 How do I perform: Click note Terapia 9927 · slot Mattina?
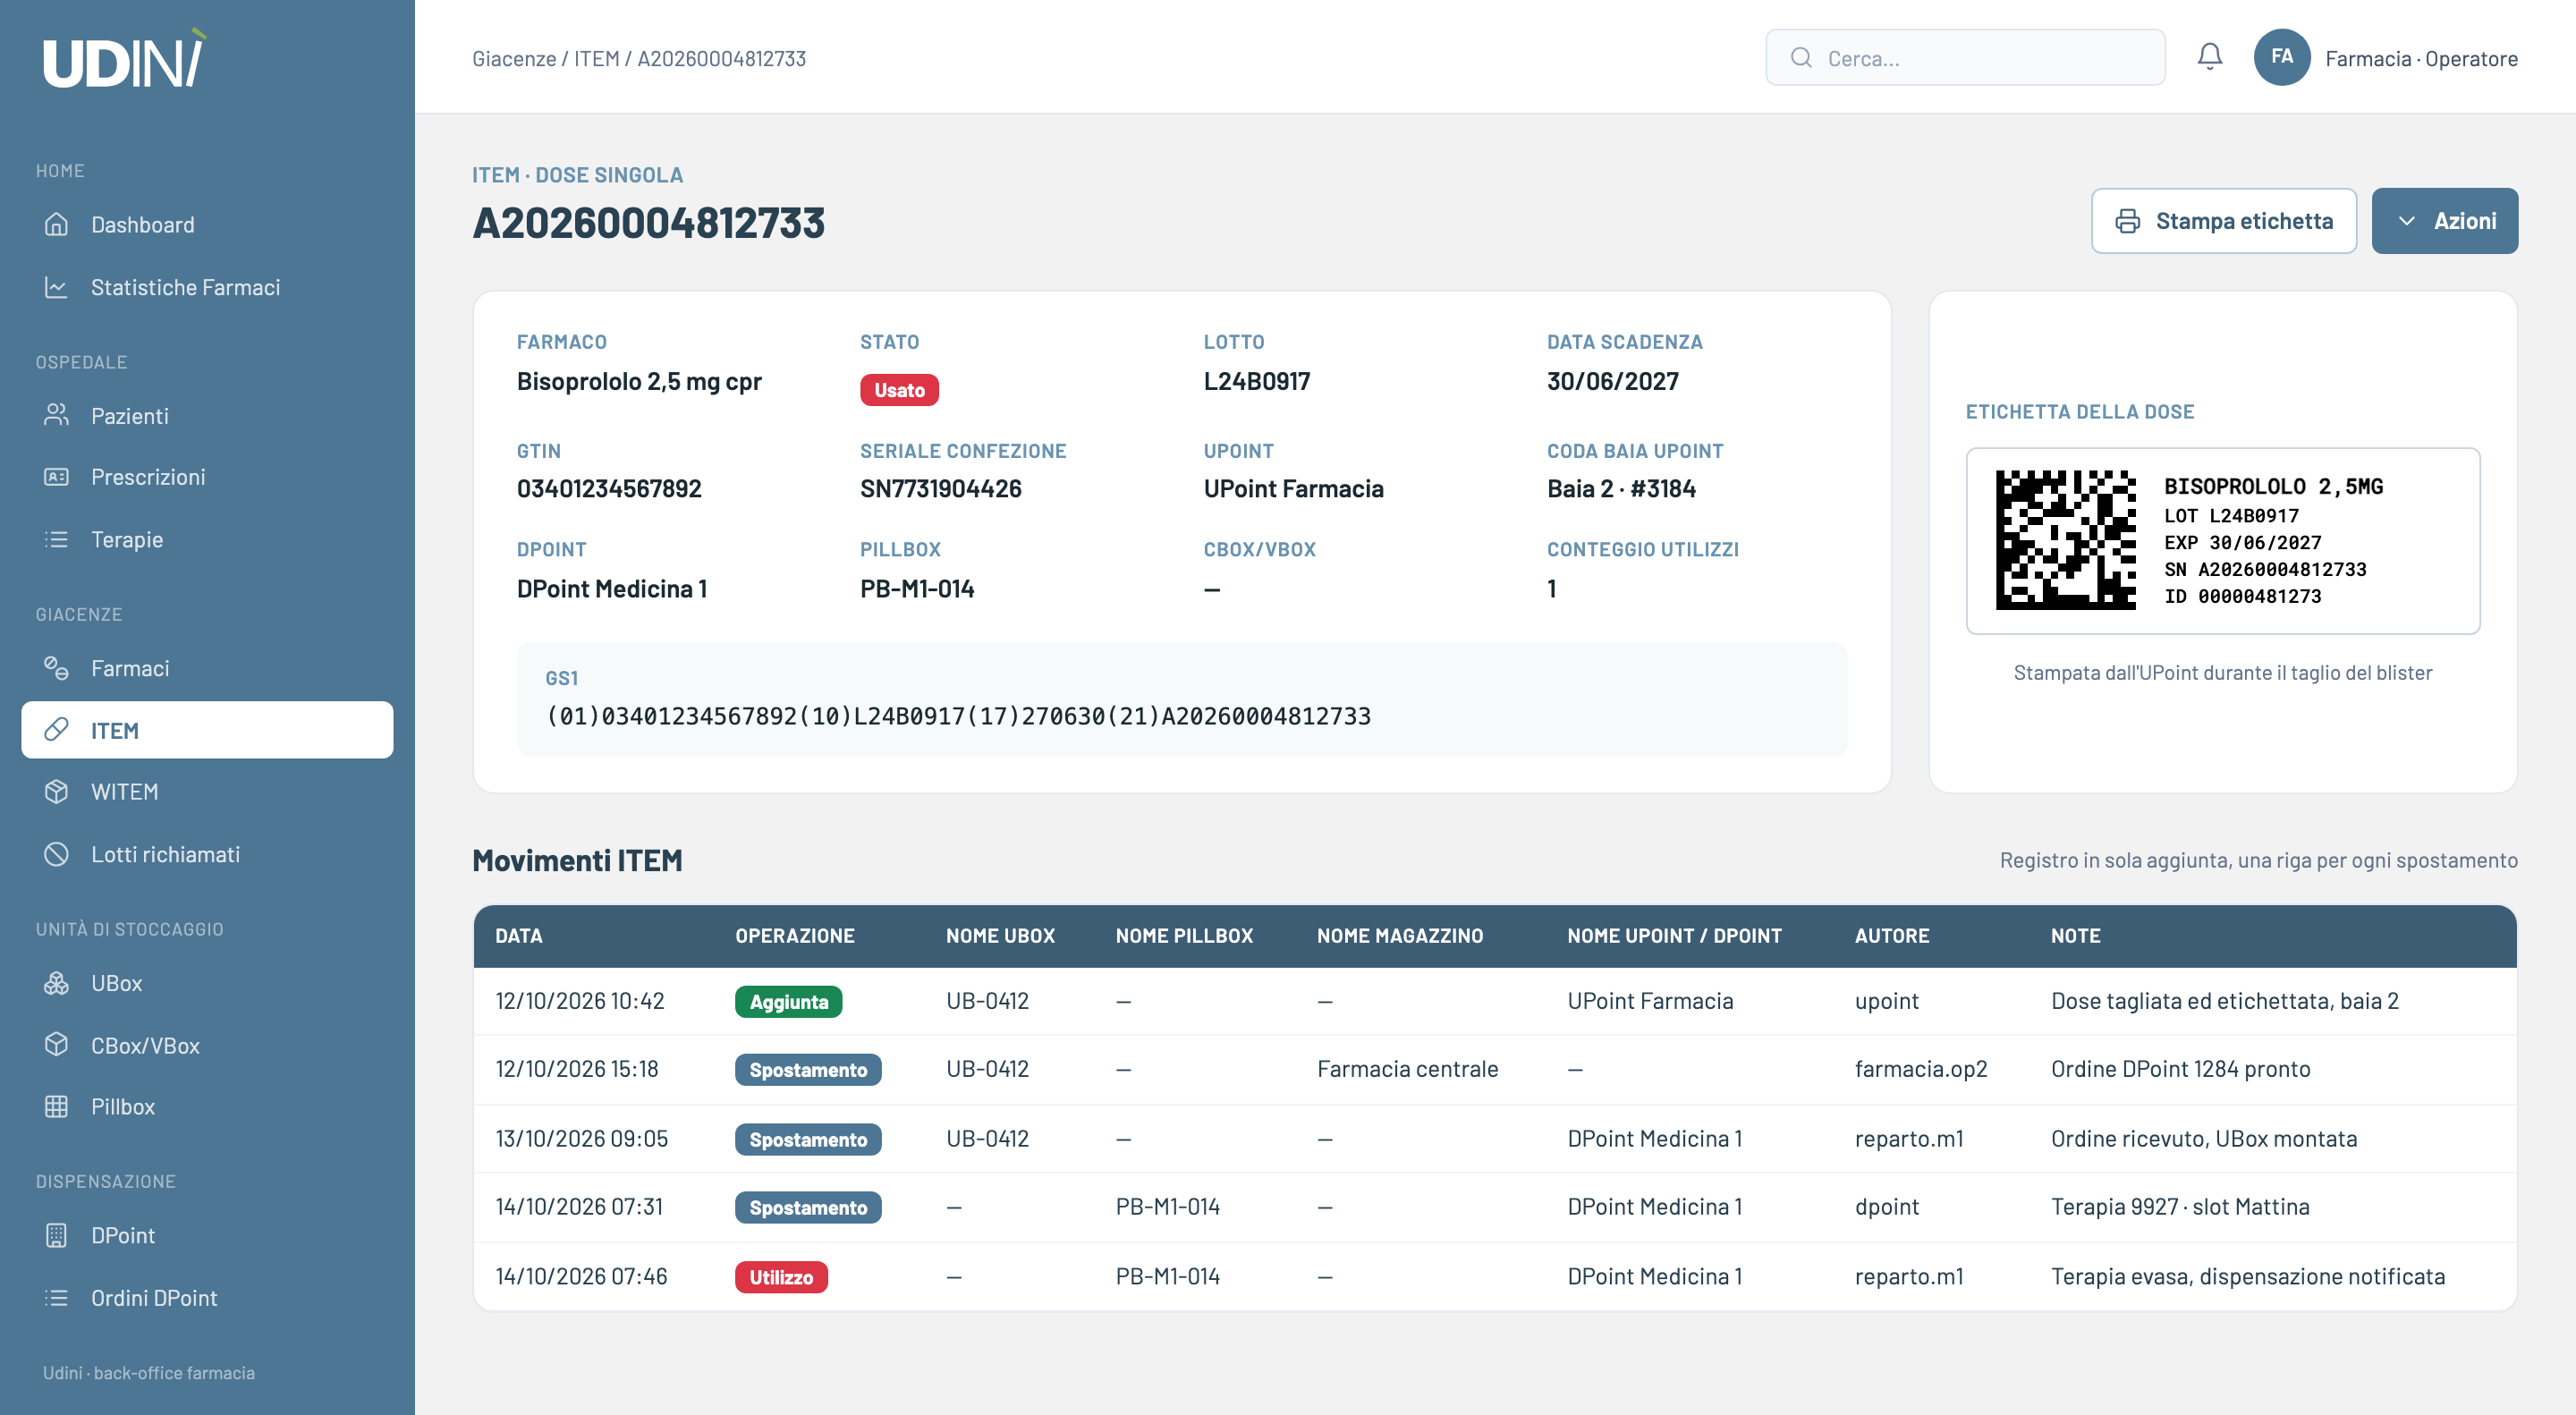click(2180, 1207)
